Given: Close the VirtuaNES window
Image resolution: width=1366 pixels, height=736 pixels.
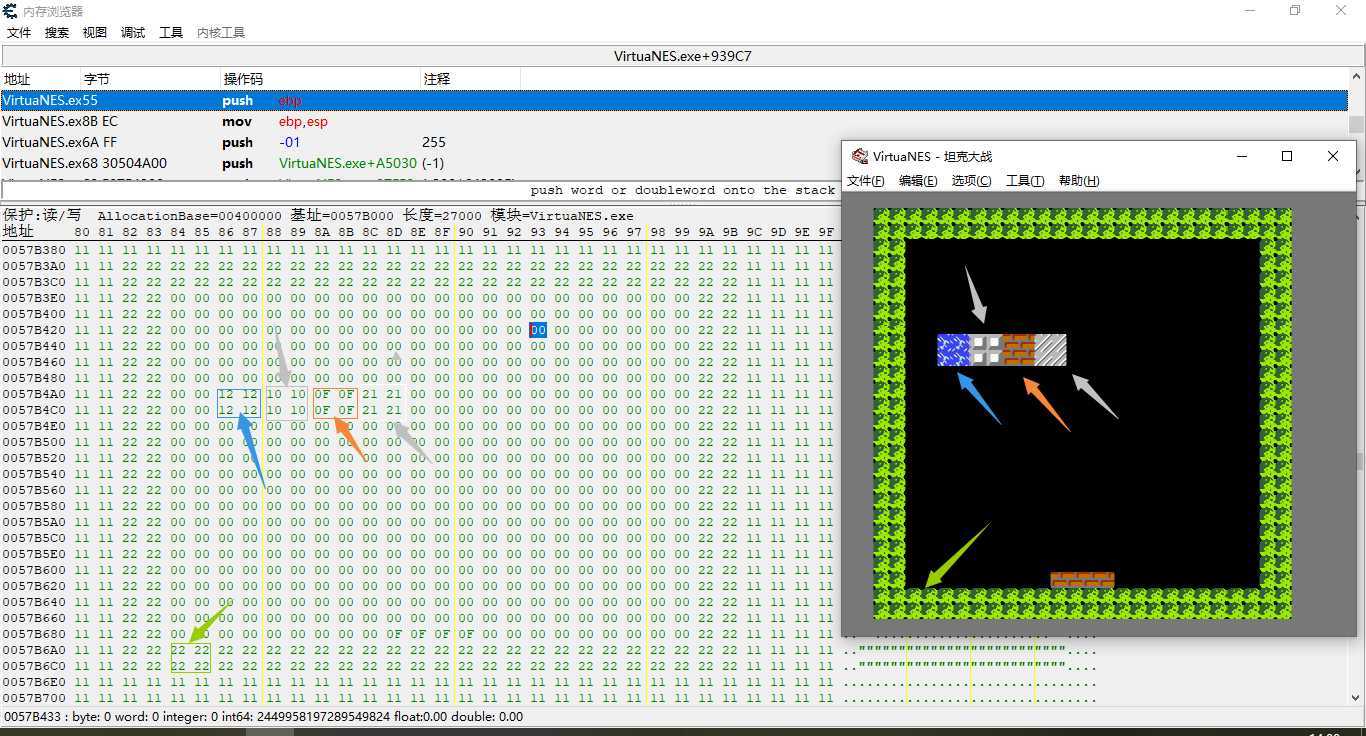Looking at the screenshot, I should pos(1333,156).
